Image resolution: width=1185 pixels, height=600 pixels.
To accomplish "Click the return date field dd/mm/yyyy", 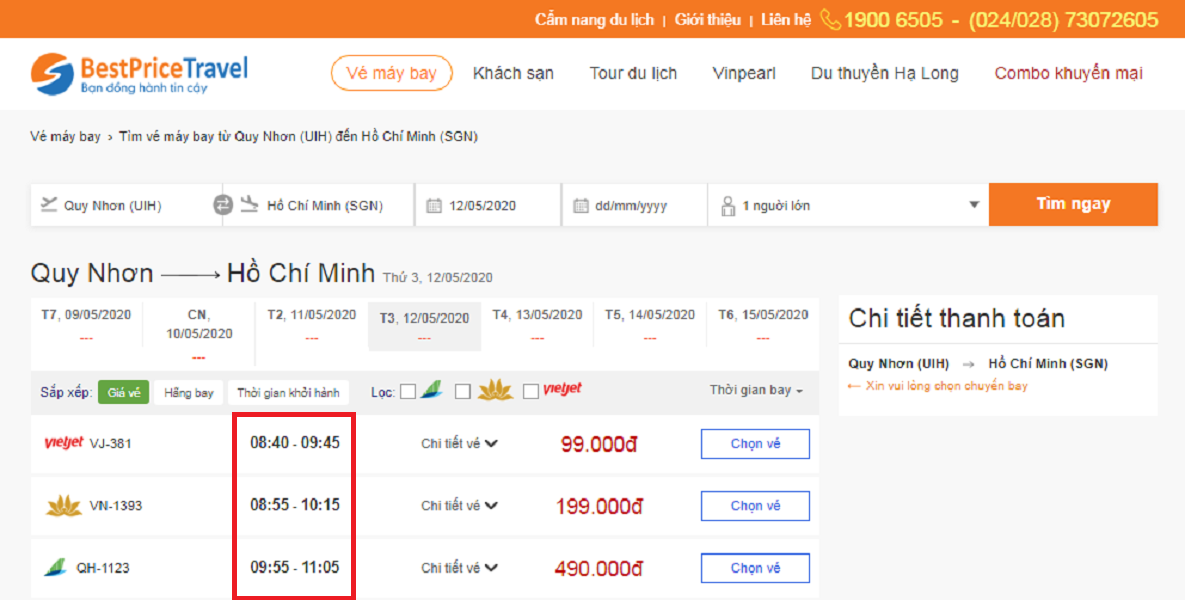I will (x=635, y=205).
